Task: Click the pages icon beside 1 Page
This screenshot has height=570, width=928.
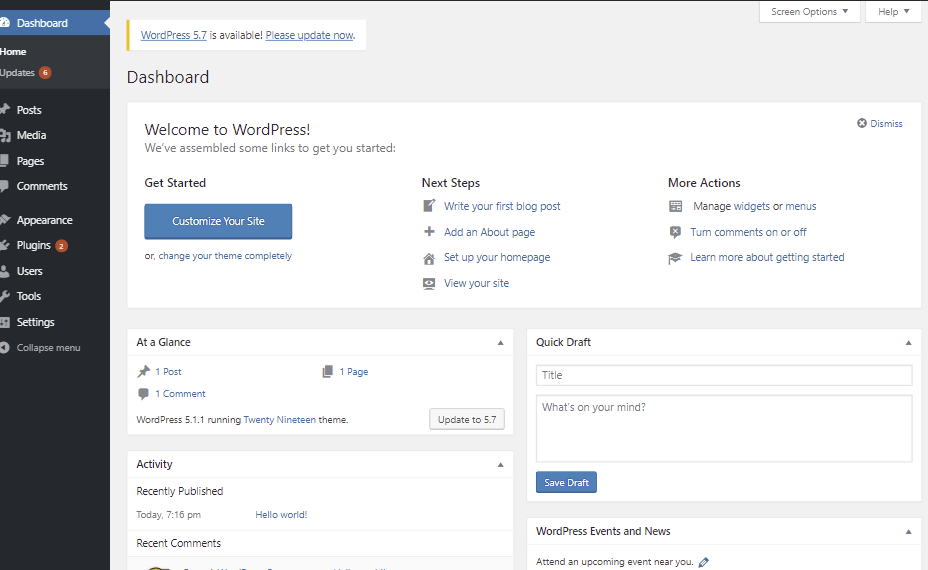Action: click(x=327, y=371)
